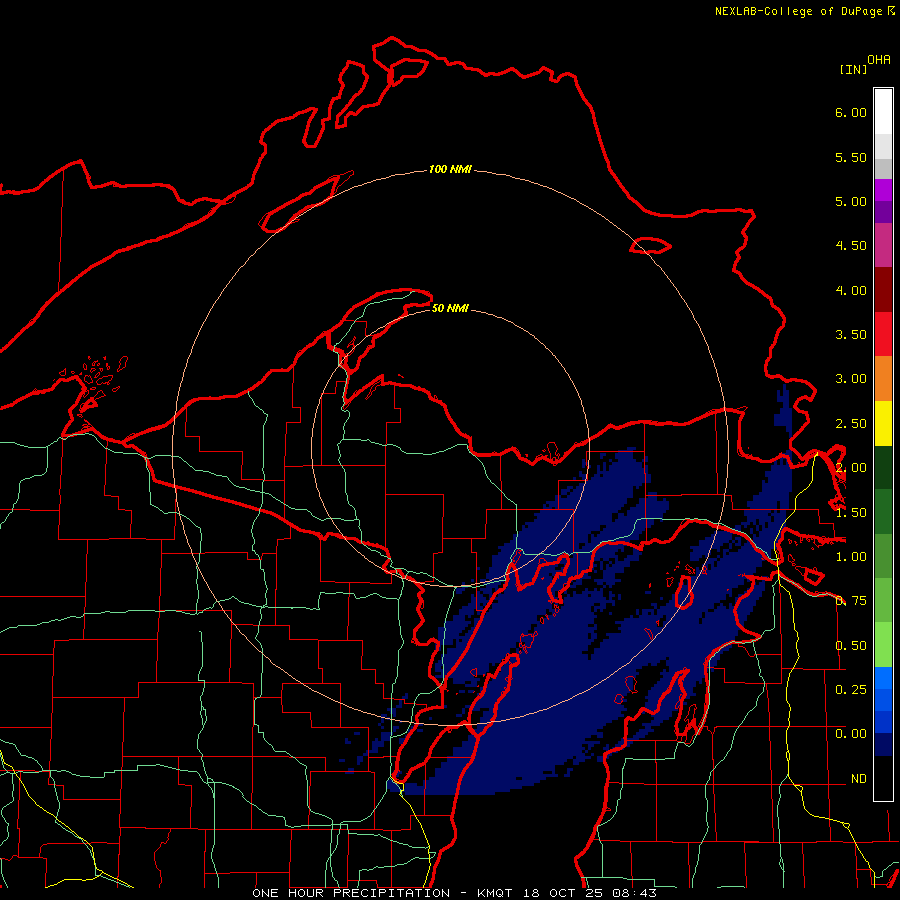Click the NEXLAB-College of DuPage title text
Screen dimensions: 900x900
coord(798,11)
